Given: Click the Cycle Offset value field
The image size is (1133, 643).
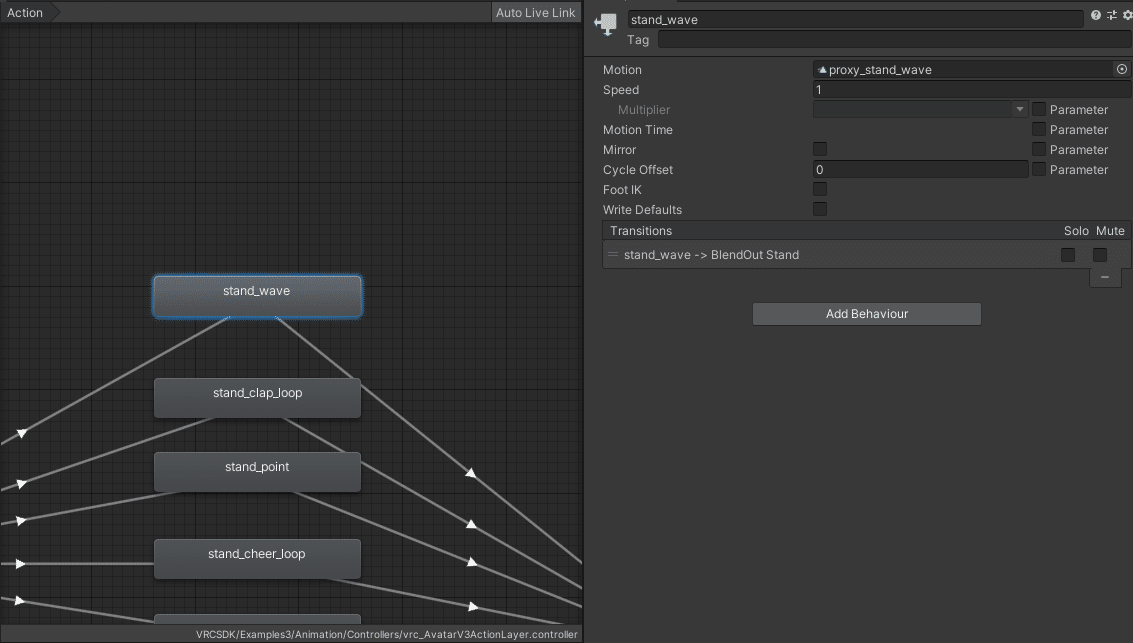Looking at the screenshot, I should (920, 169).
